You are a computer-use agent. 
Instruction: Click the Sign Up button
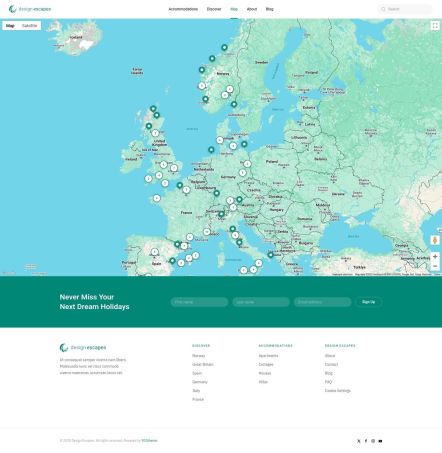369,302
